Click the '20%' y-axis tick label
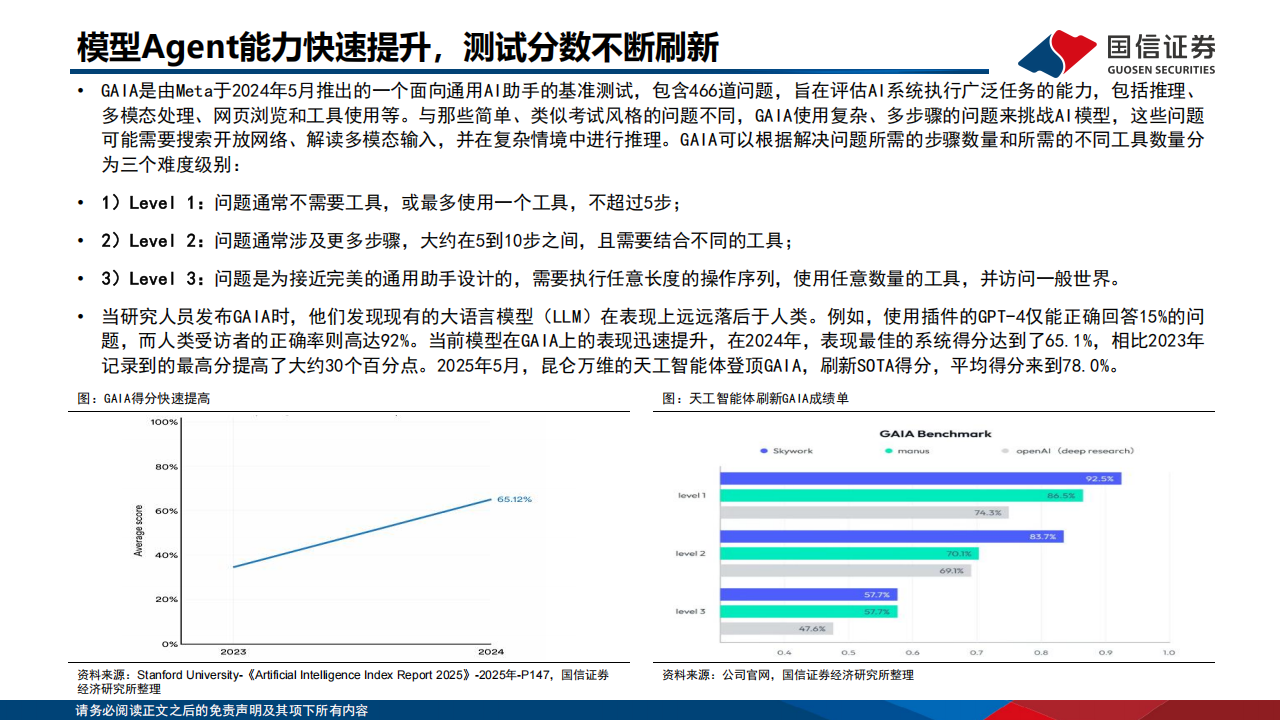The height and width of the screenshot is (720, 1280). 167,599
